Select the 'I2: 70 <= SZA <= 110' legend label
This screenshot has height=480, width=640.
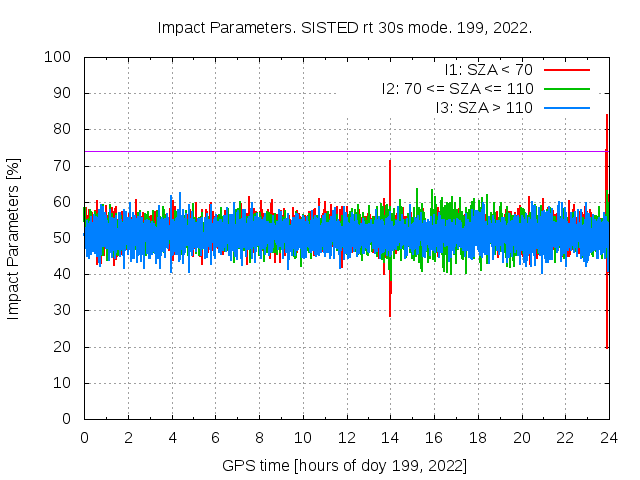(x=457, y=88)
